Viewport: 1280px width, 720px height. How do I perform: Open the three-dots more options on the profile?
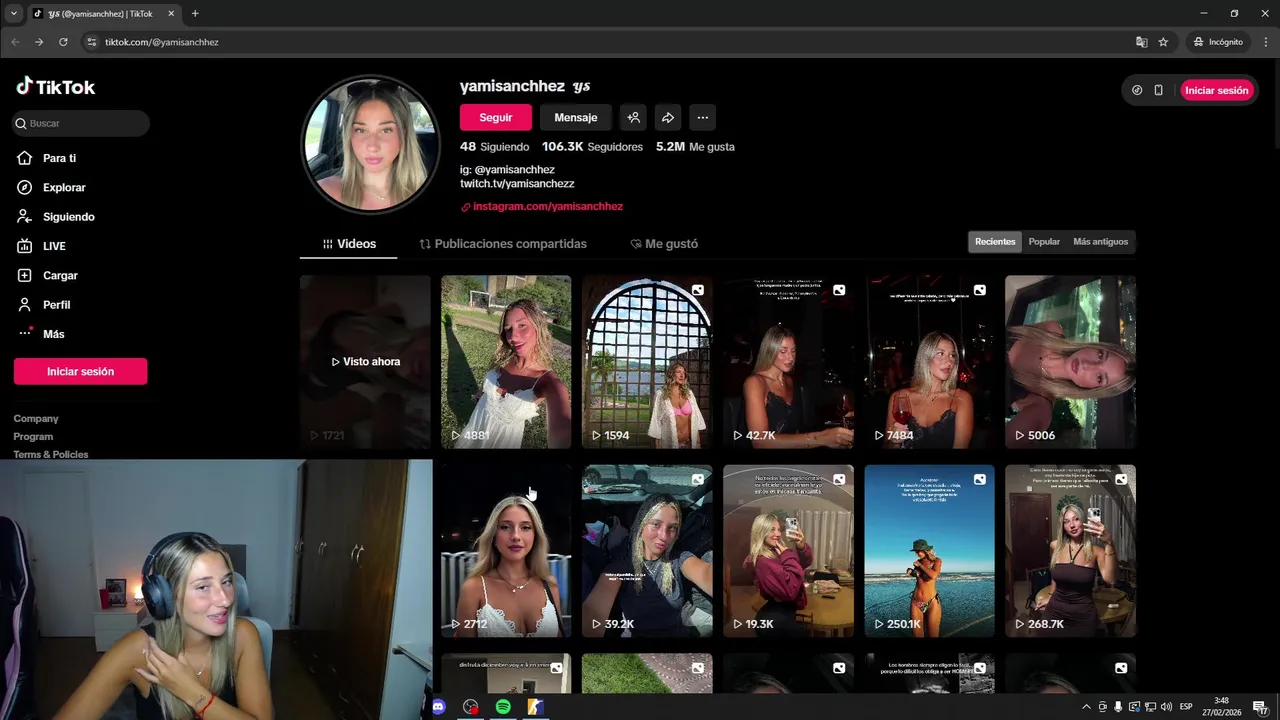(703, 117)
